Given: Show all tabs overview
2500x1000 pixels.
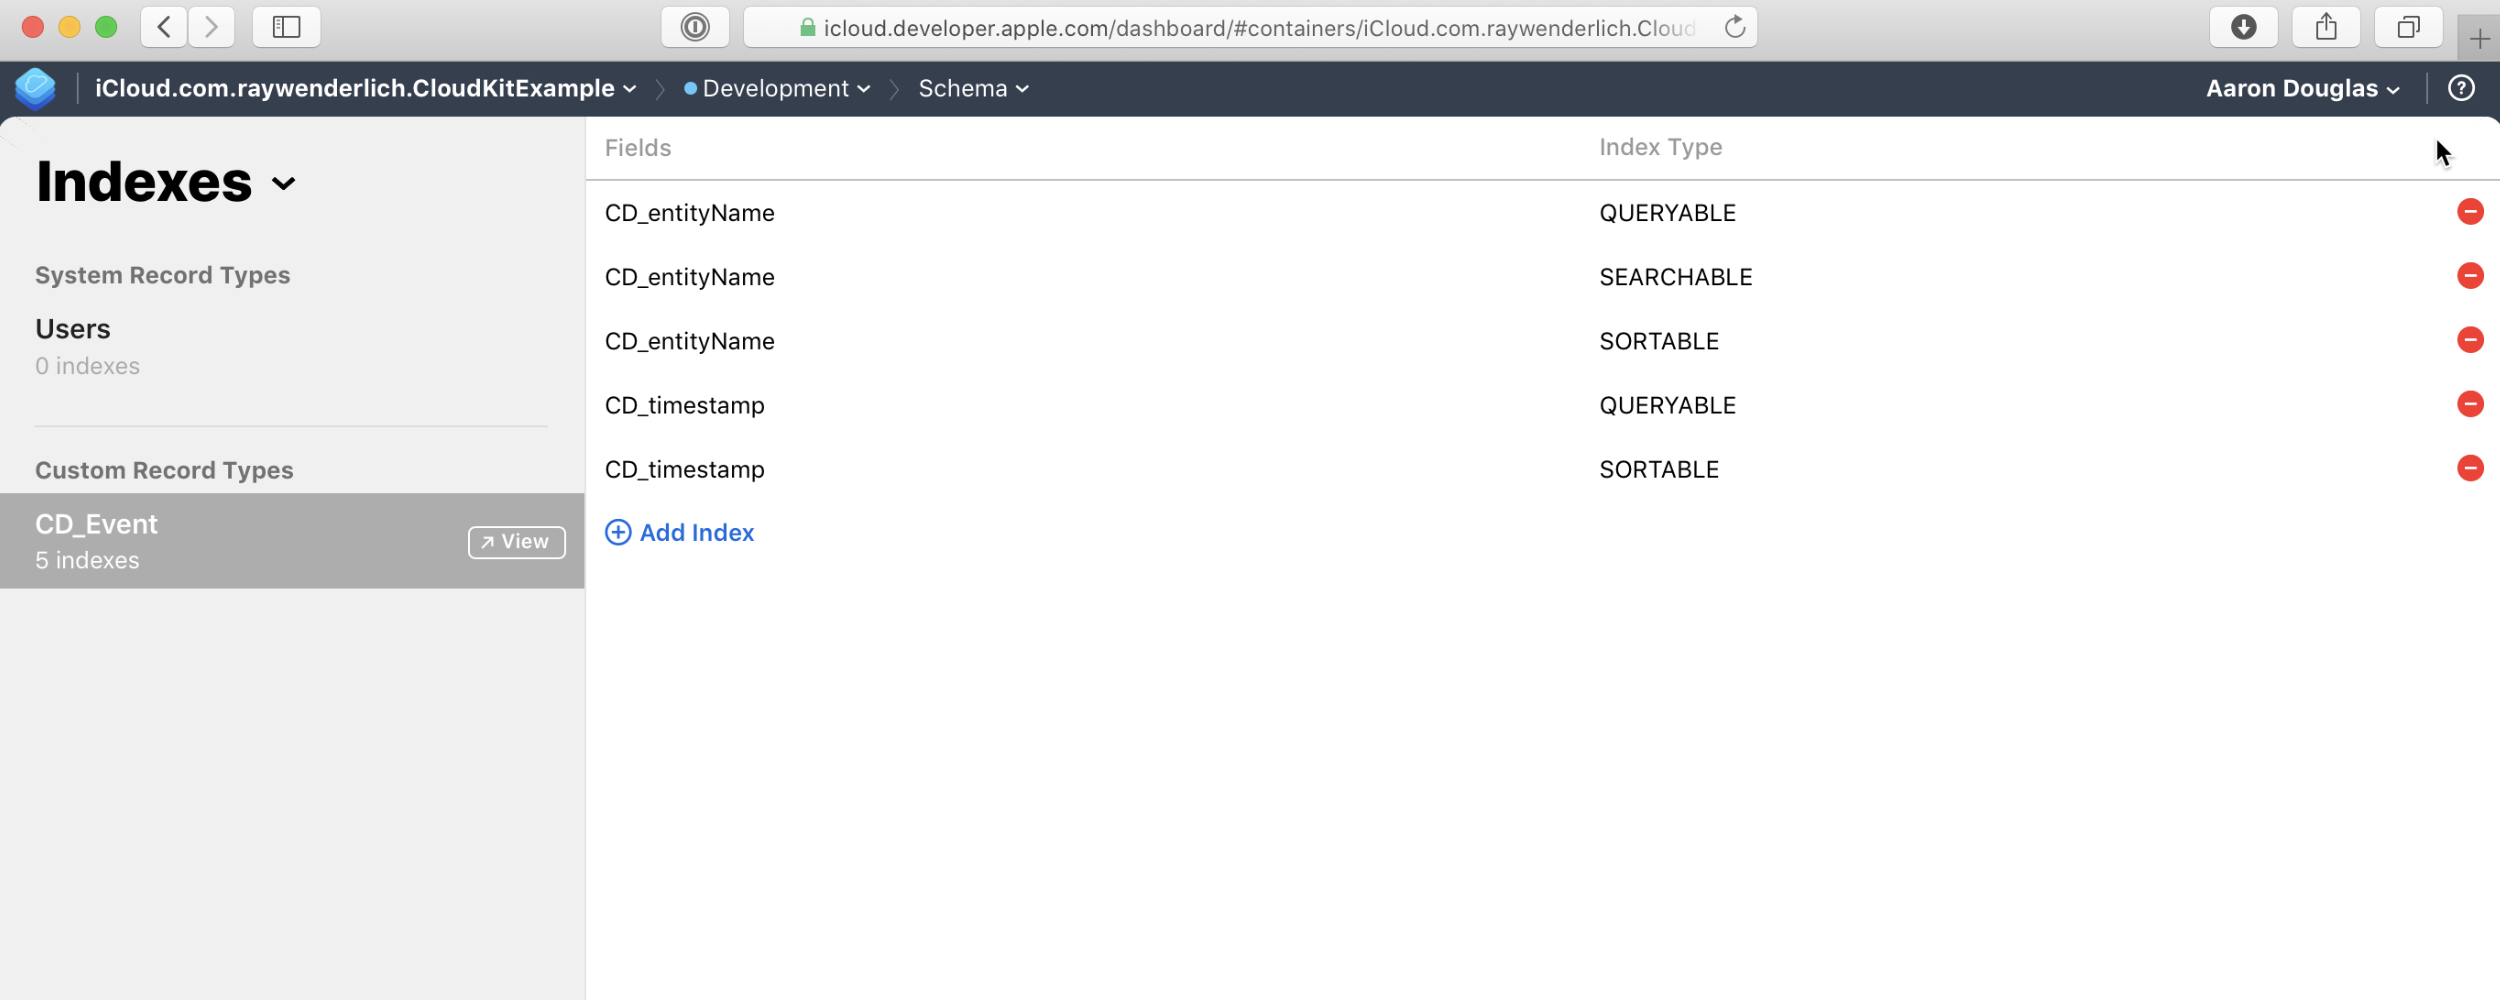Looking at the screenshot, I should (x=2408, y=27).
